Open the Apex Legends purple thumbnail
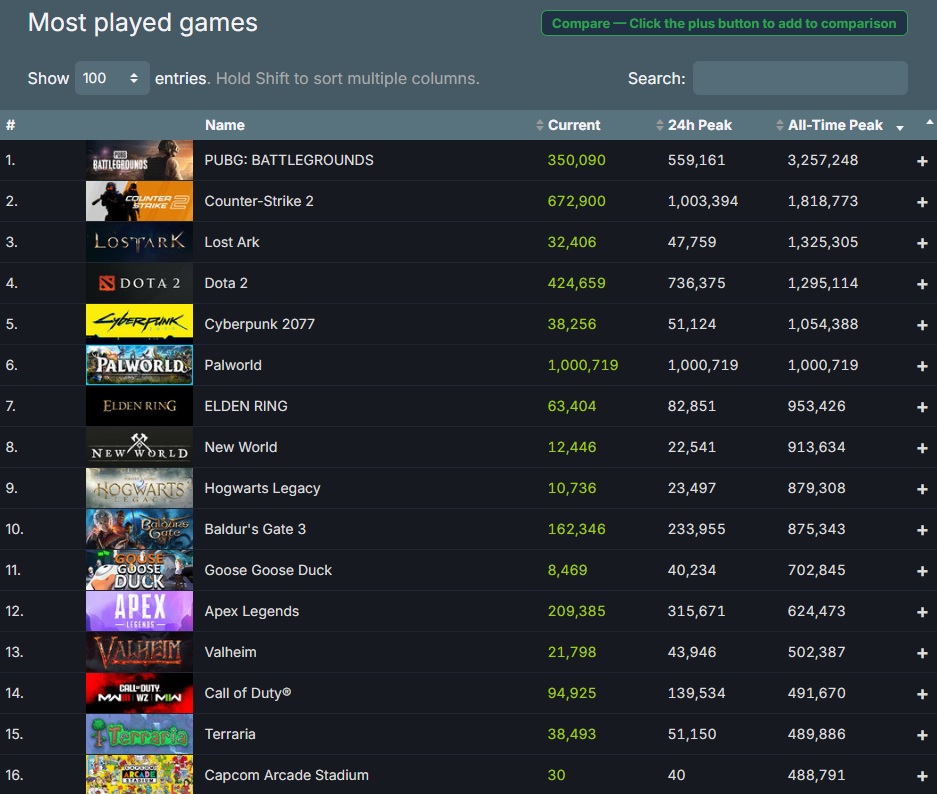Screen dimensions: 937x794 (x=139, y=611)
